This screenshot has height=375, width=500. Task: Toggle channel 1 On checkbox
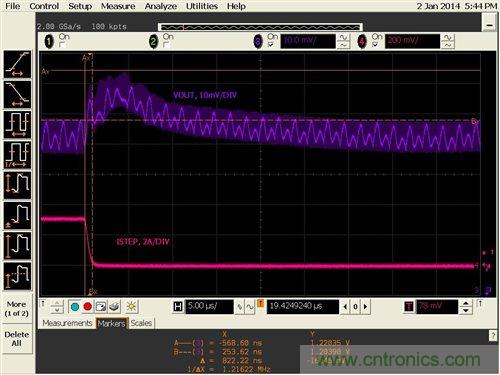[62, 44]
